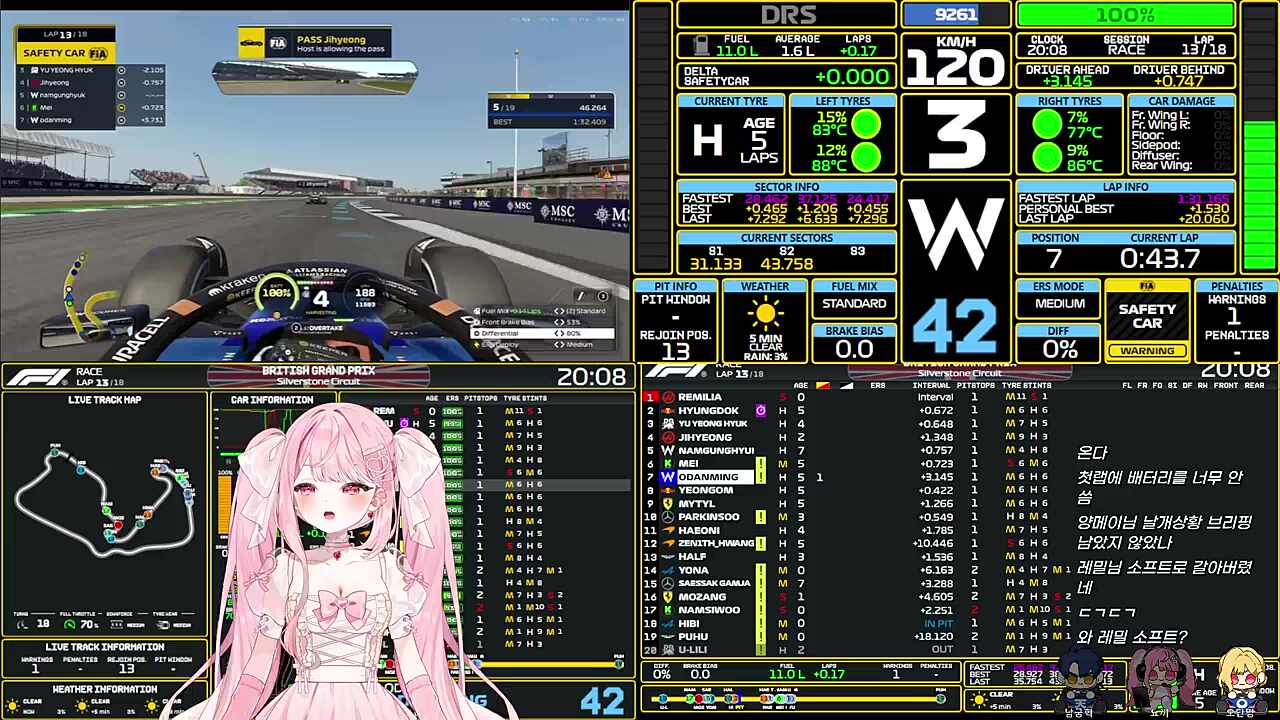Viewport: 1280px width, 720px height.
Task: Click the ERS Mode MEDIUM value box
Action: click(1059, 304)
